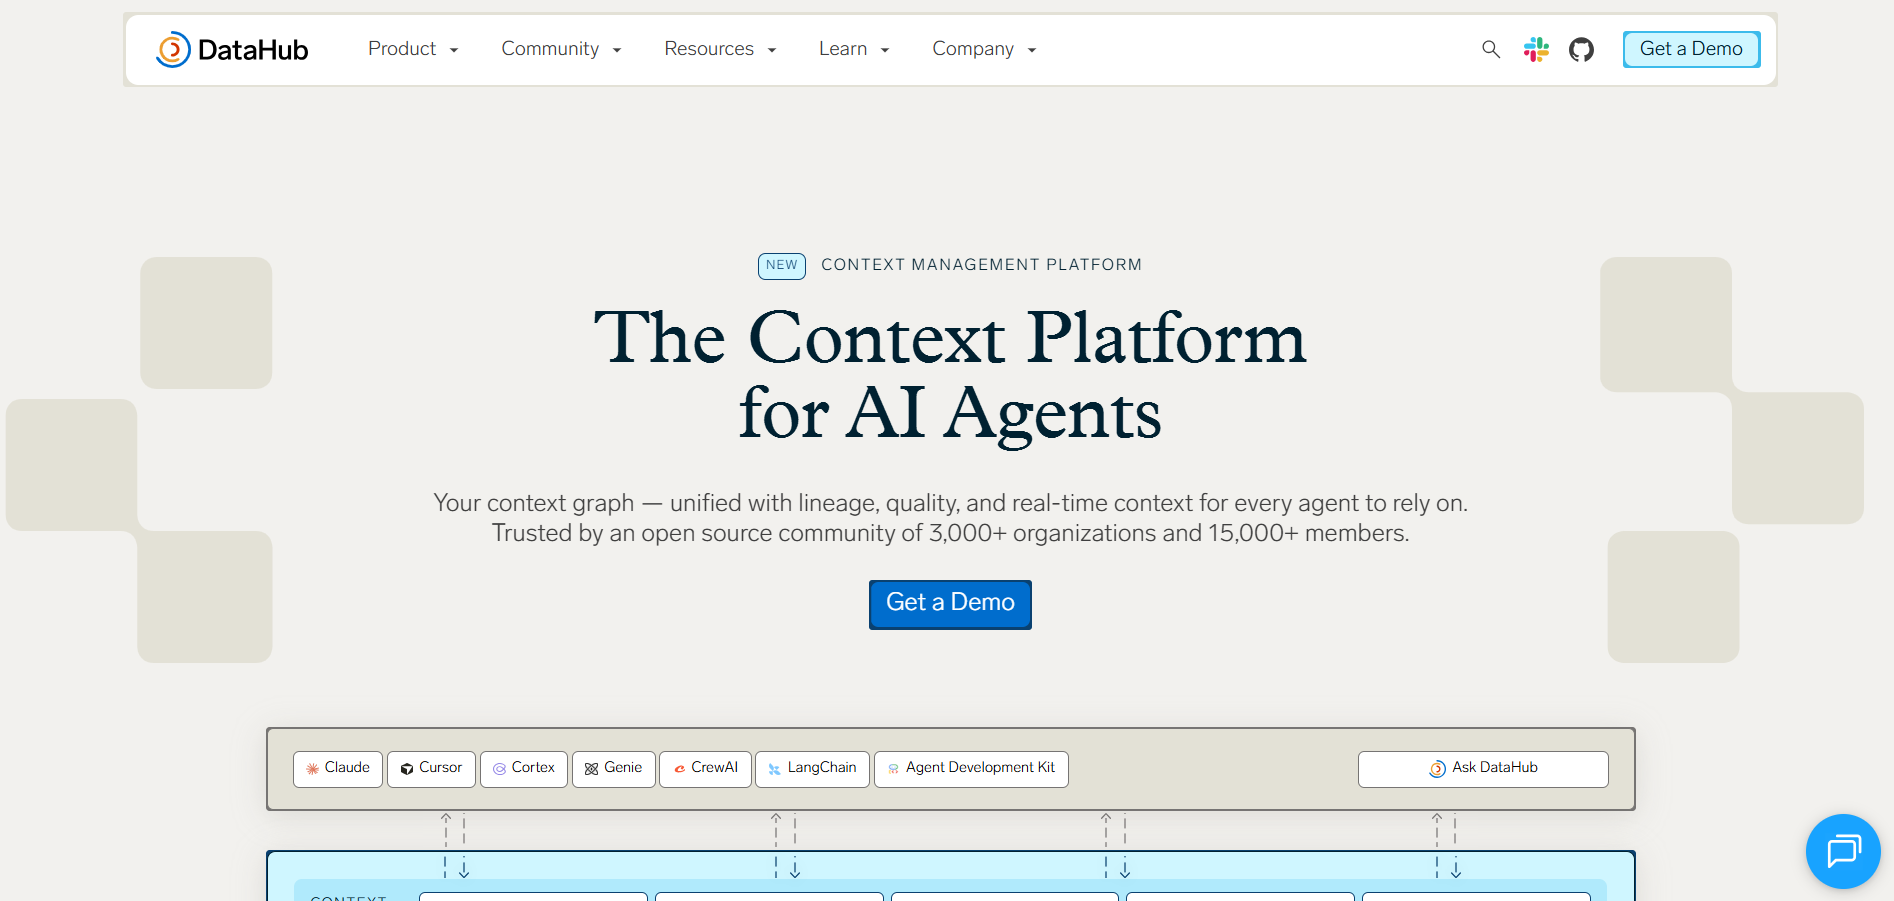The height and width of the screenshot is (901, 1894).
Task: Click the Cursor agent chip
Action: click(x=431, y=769)
